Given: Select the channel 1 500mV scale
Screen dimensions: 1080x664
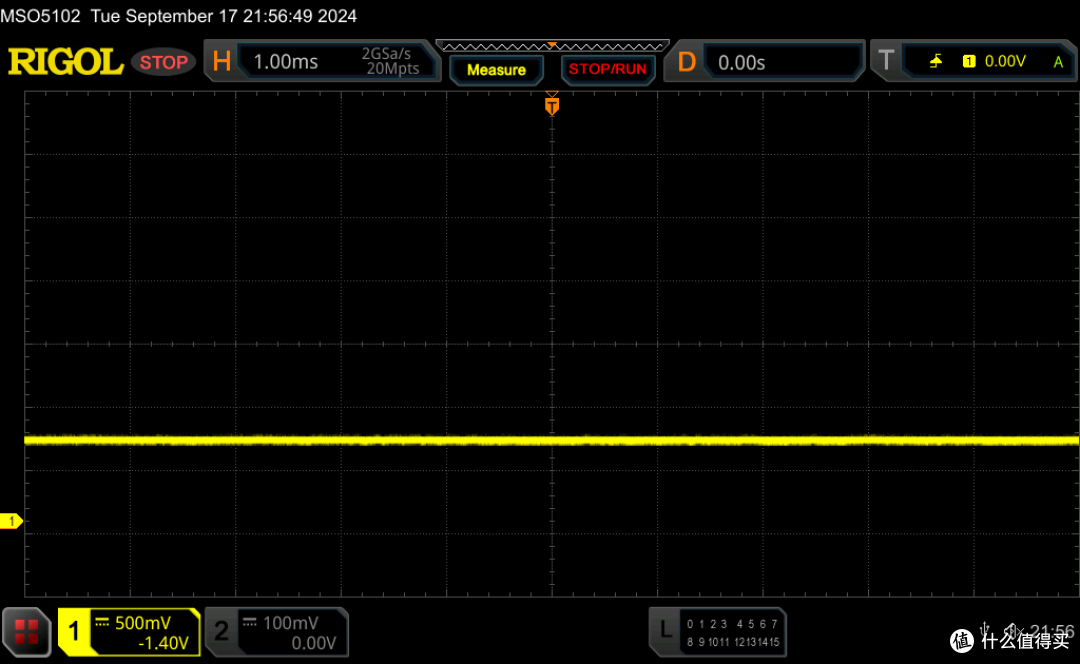Looking at the screenshot, I should [143, 623].
